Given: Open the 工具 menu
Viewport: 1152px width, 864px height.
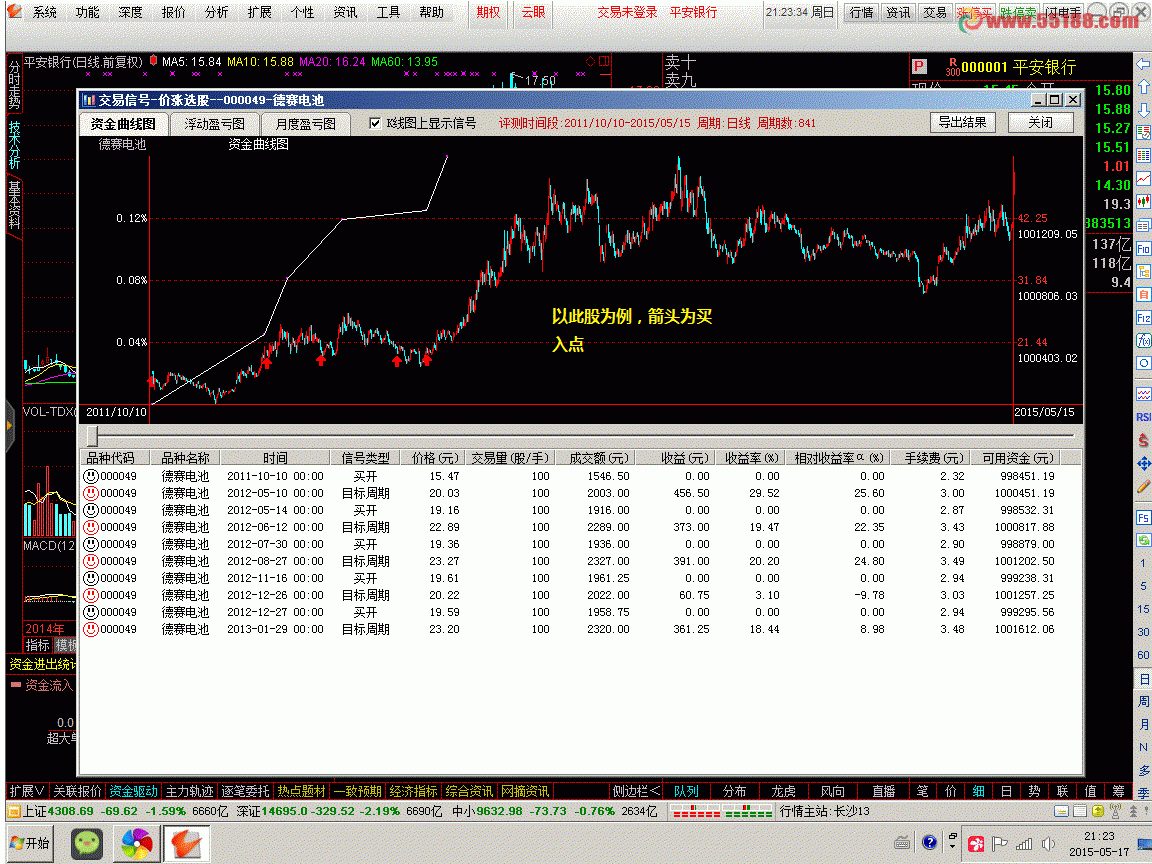Looking at the screenshot, I should (388, 12).
